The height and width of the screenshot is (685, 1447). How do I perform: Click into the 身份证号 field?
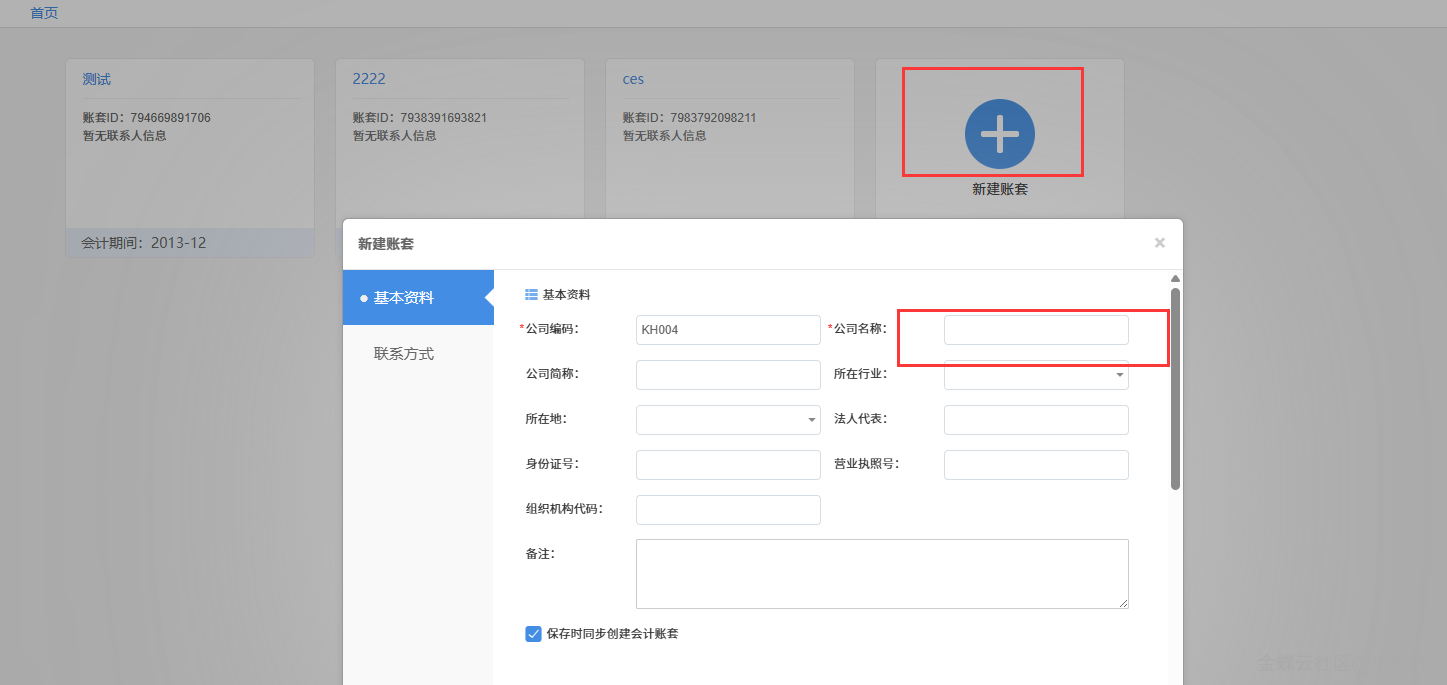[728, 465]
